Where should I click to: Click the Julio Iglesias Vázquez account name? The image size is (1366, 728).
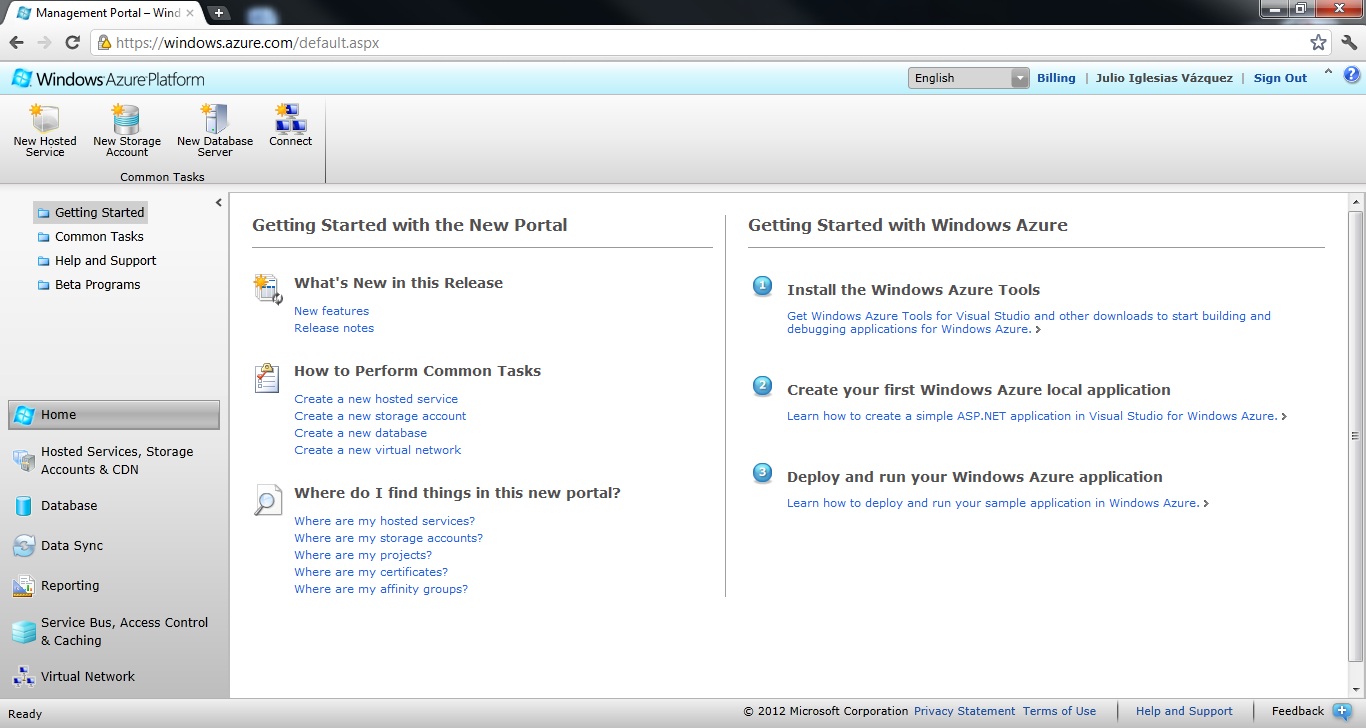click(1164, 78)
